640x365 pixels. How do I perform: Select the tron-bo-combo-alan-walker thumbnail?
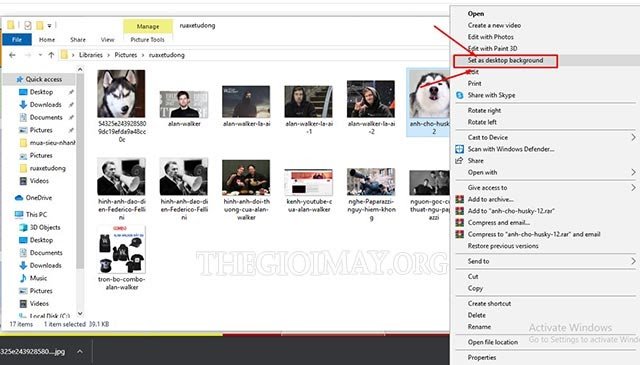(121, 249)
